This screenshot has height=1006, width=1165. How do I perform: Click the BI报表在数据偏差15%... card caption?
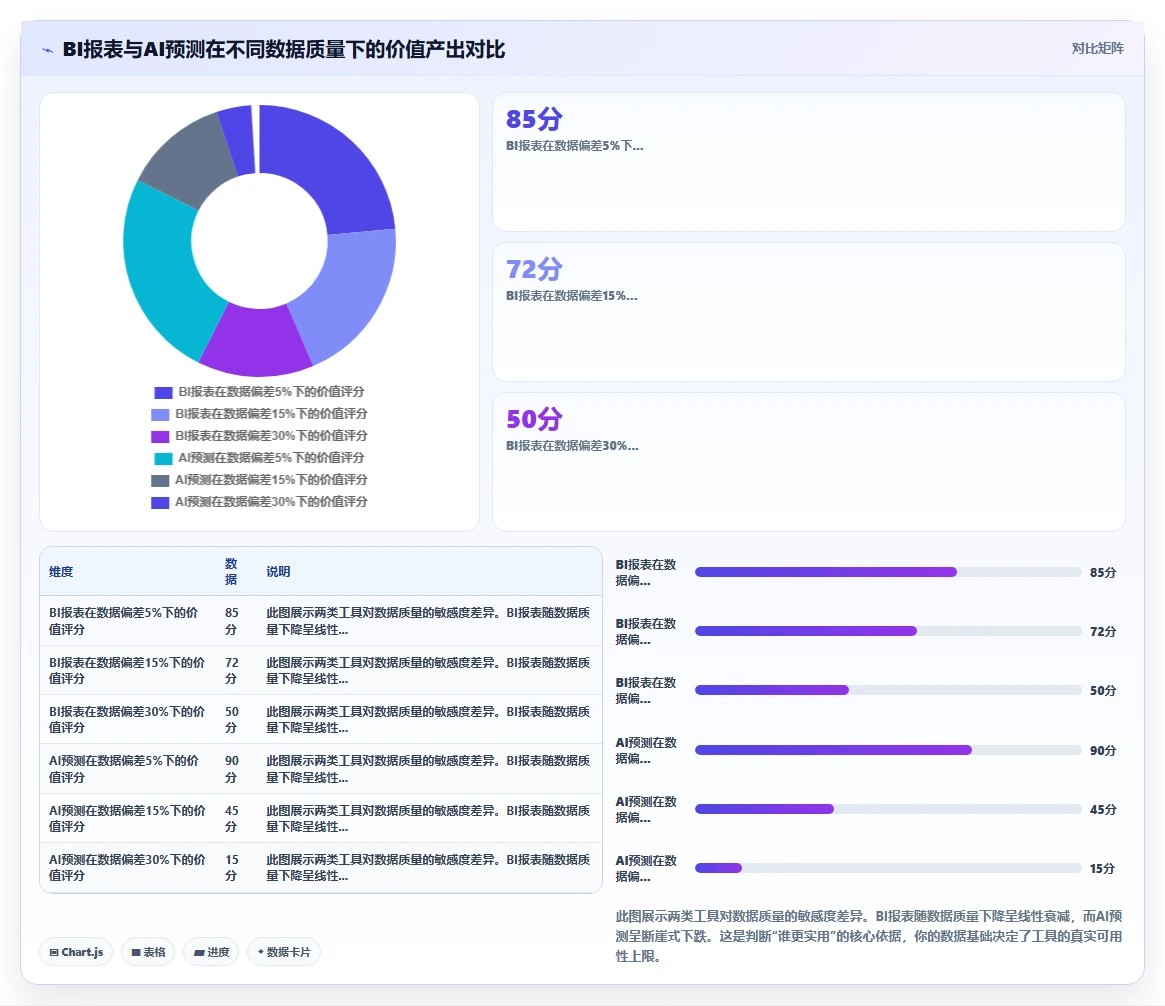coord(571,296)
